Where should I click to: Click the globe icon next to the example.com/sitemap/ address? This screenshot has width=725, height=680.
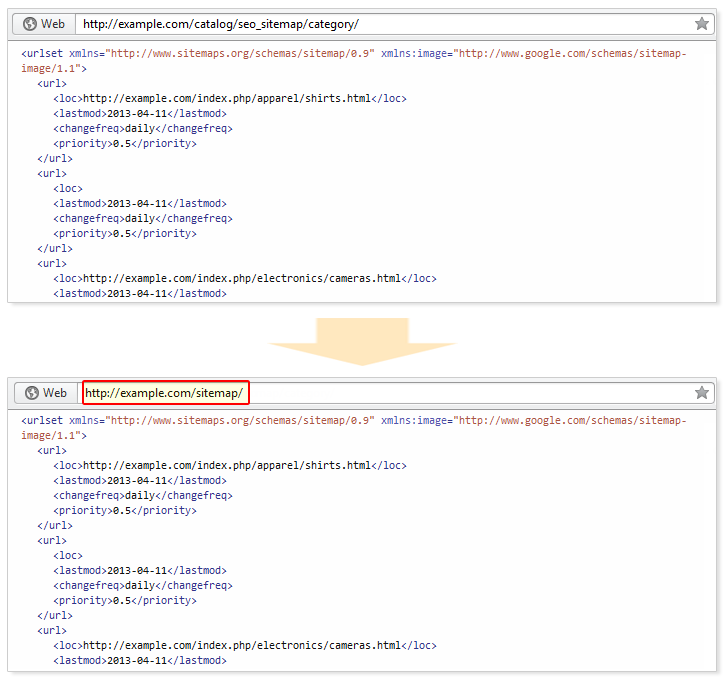pyautogui.click(x=32, y=393)
